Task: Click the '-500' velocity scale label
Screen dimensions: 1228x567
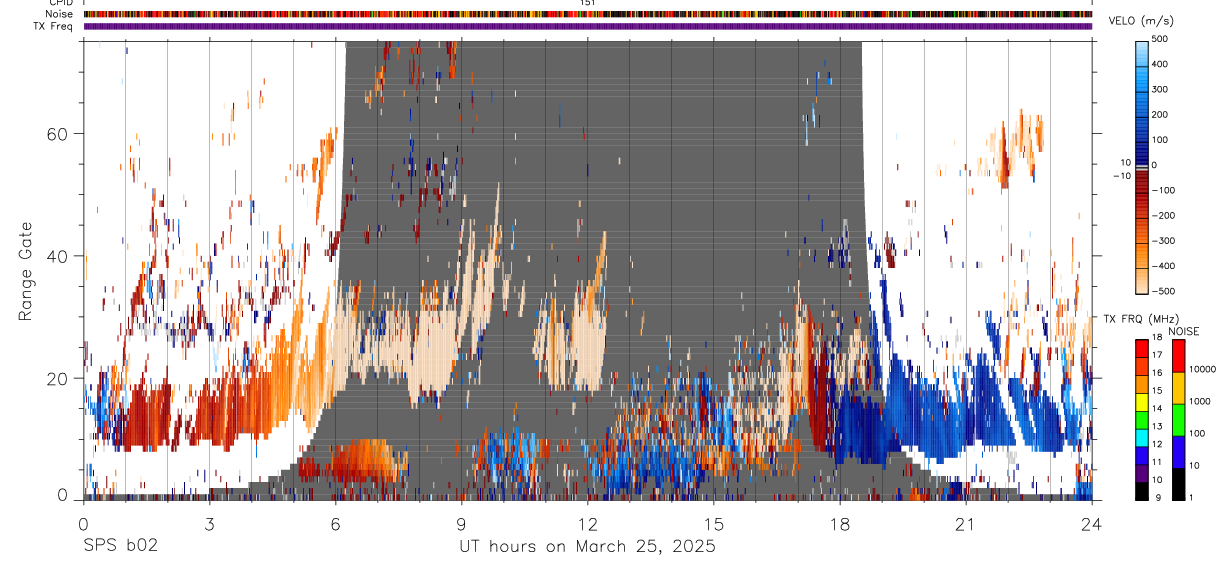Action: (1165, 292)
